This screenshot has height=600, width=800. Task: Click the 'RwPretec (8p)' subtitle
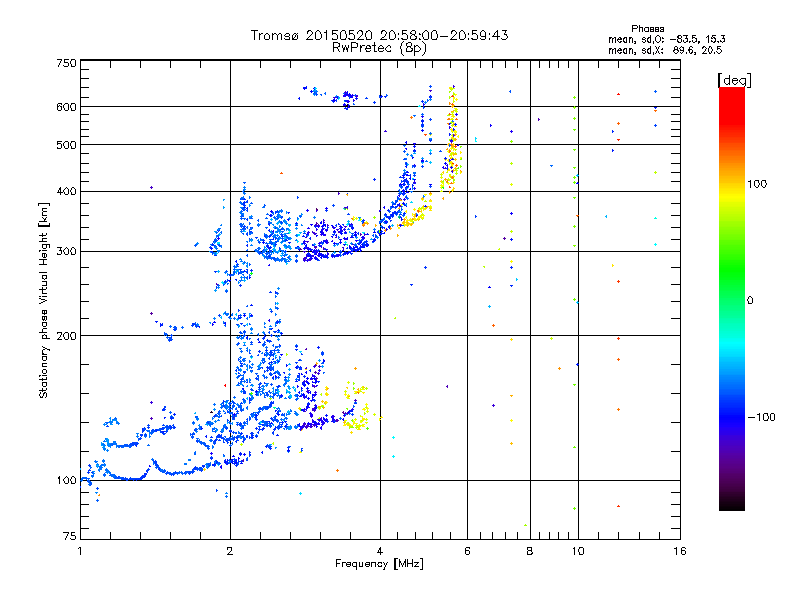point(379,48)
